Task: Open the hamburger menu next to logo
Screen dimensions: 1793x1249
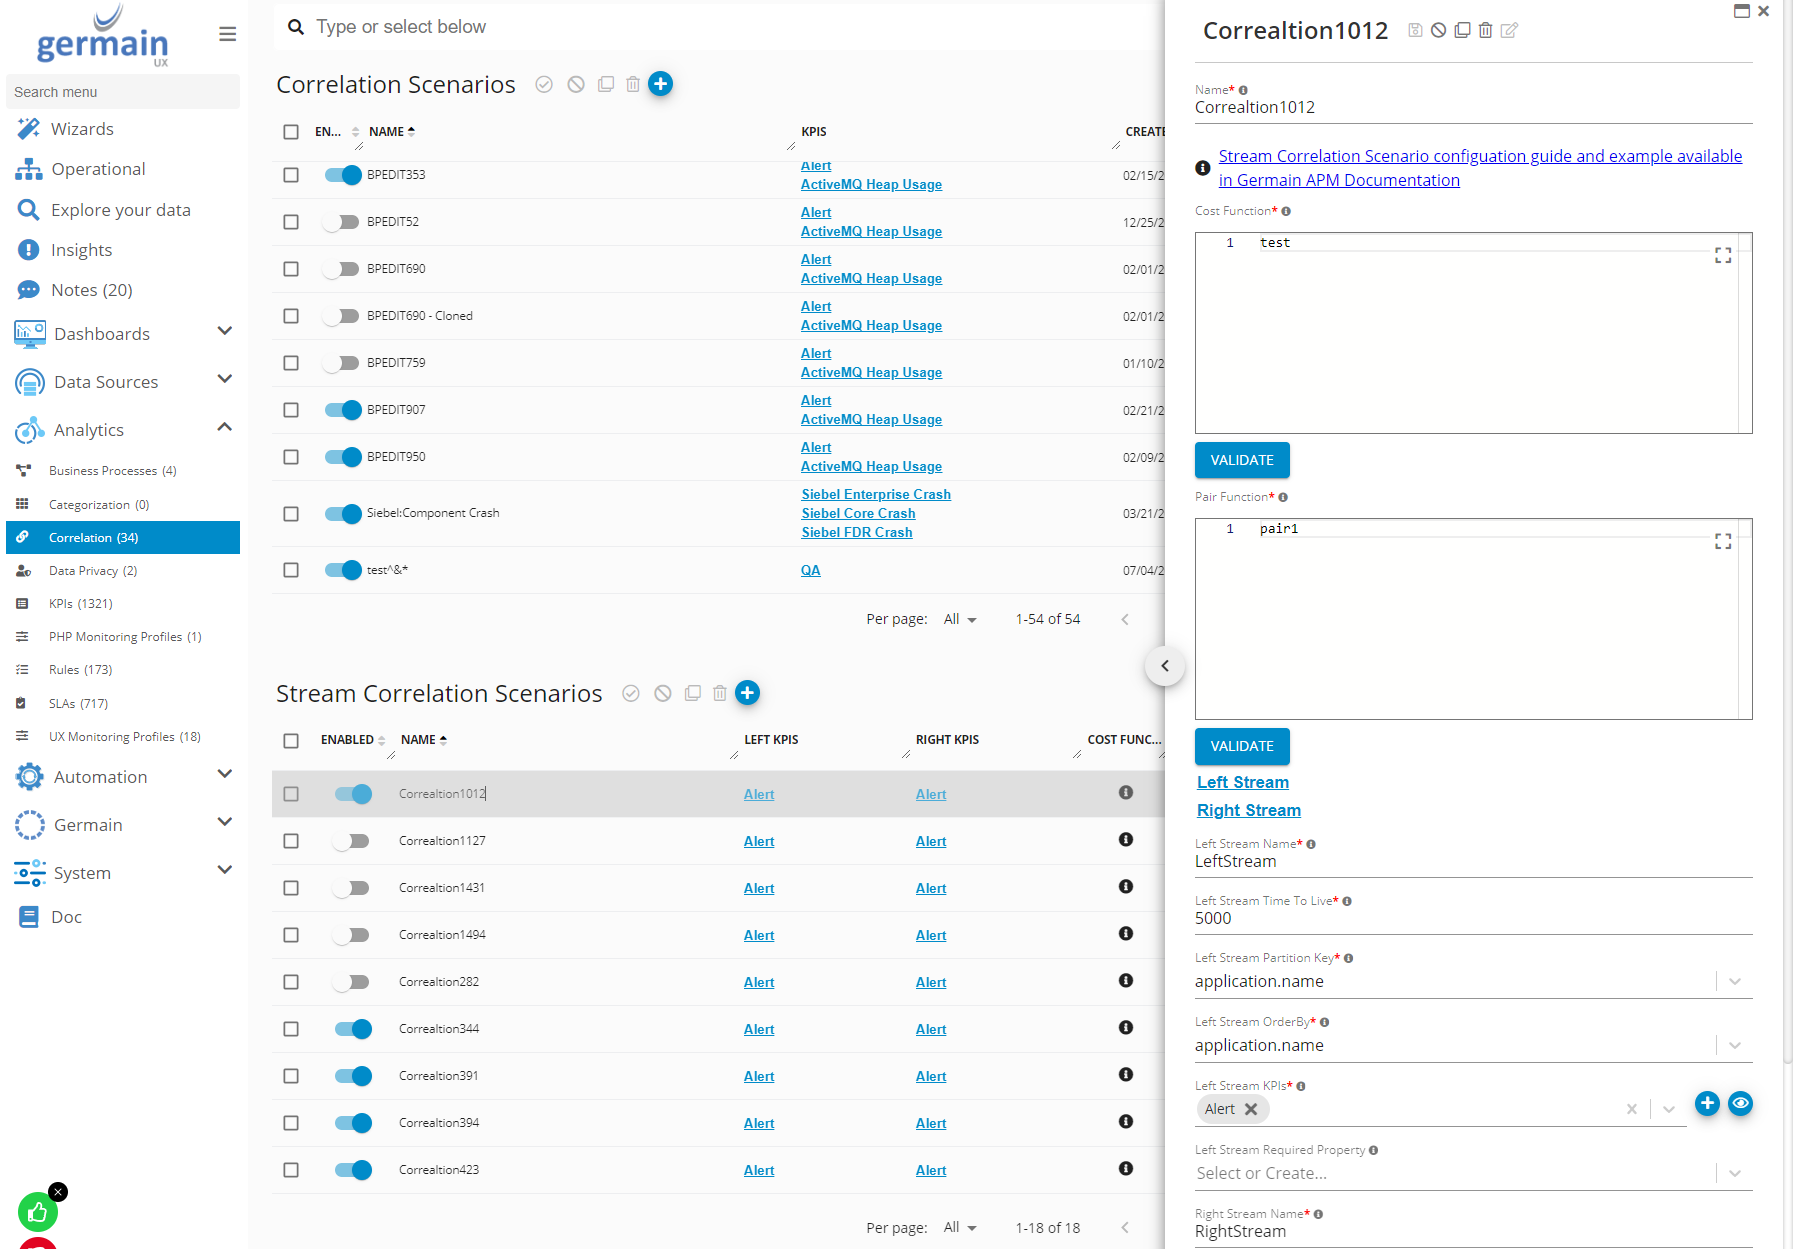Action: click(x=228, y=34)
